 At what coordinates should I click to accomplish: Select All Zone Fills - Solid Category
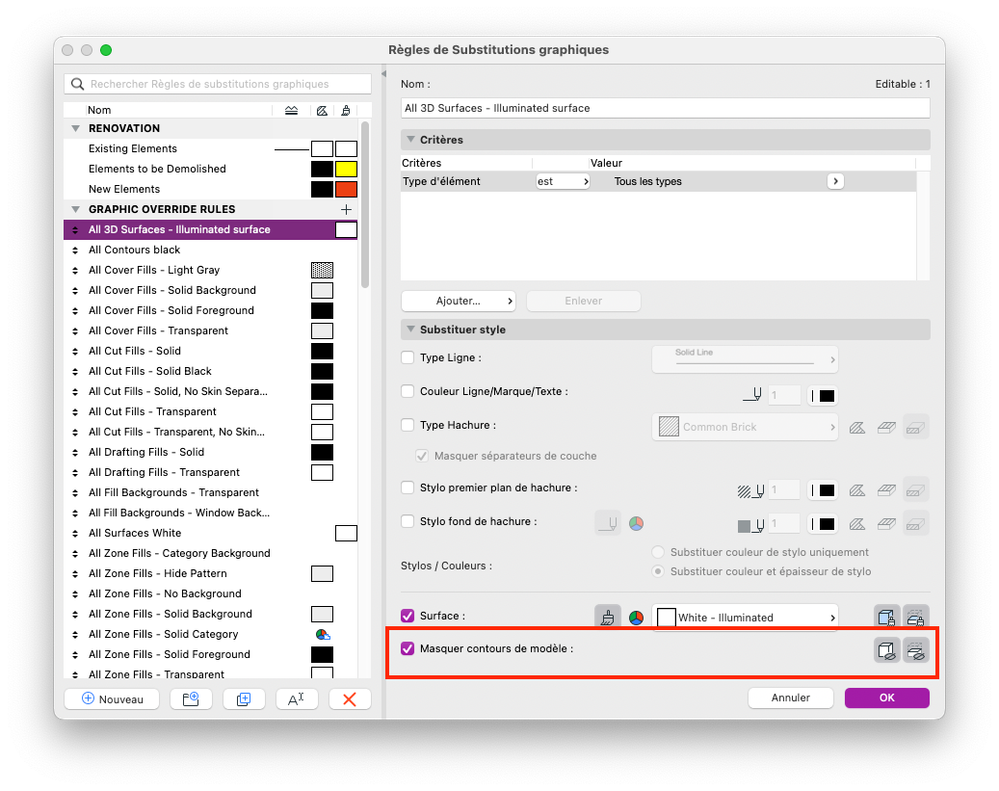[211, 634]
